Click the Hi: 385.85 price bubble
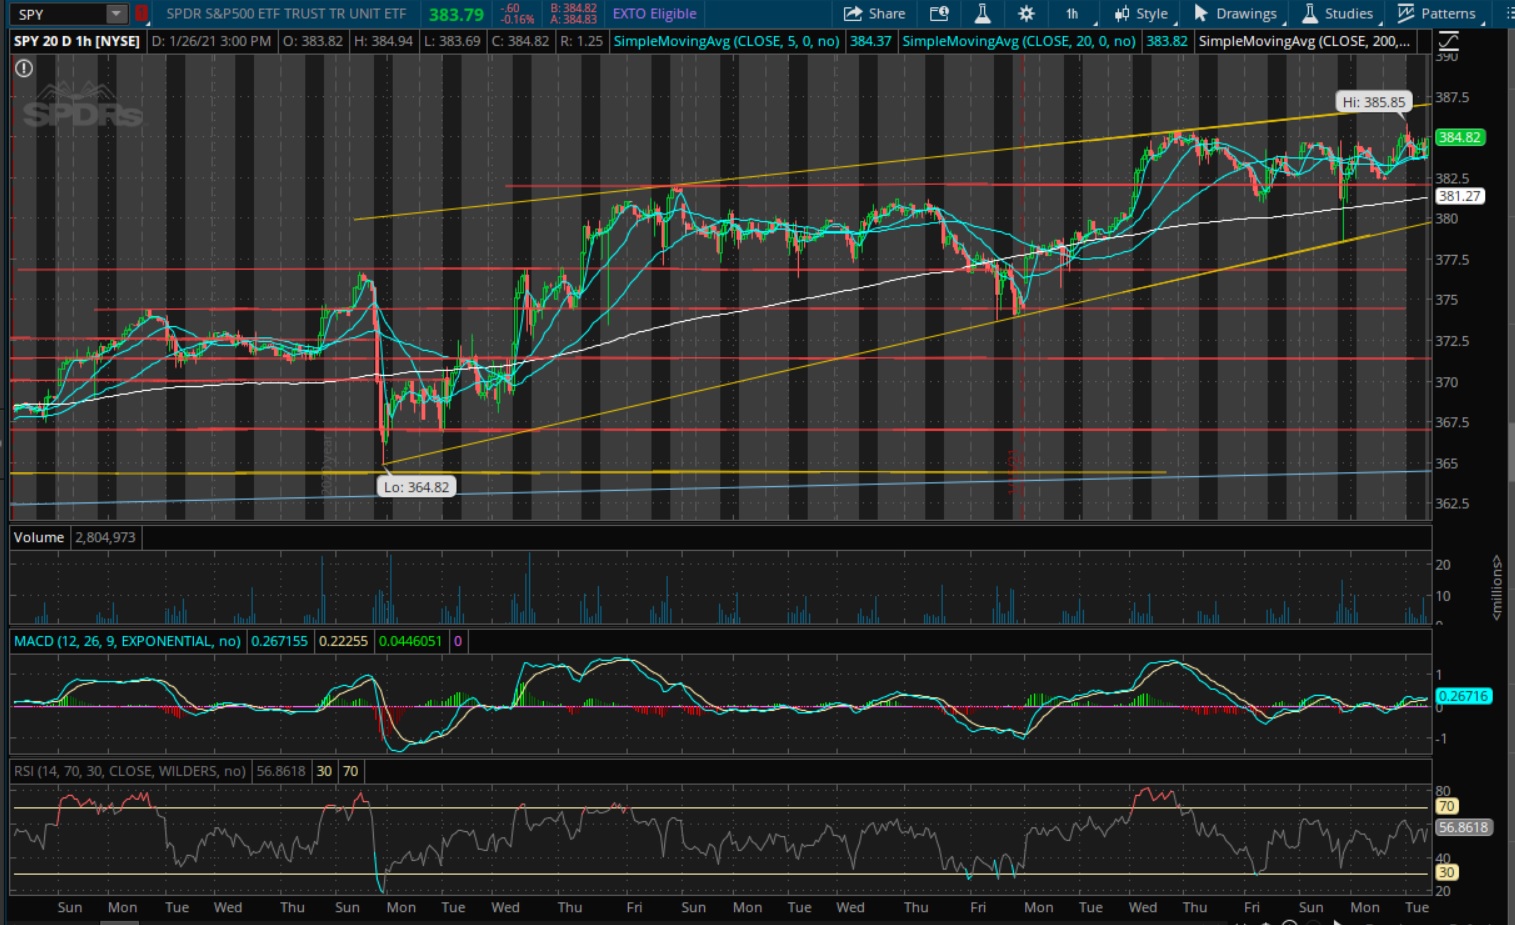Image resolution: width=1515 pixels, height=925 pixels. point(1373,102)
